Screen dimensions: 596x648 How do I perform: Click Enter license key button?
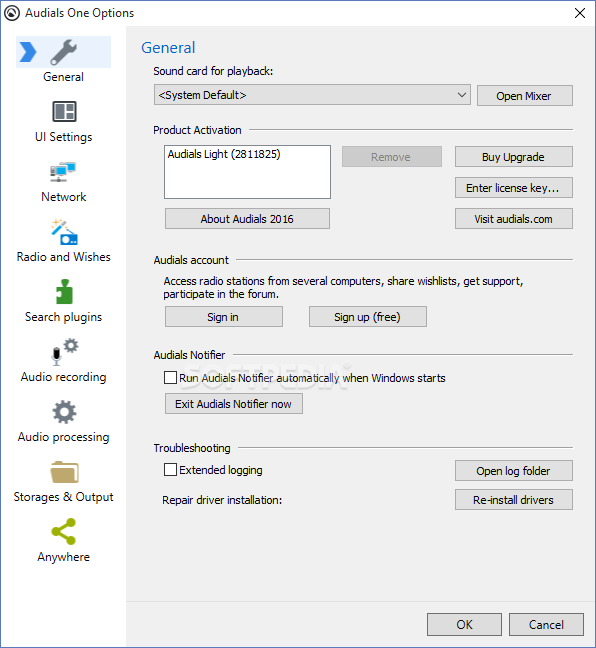[x=513, y=188]
